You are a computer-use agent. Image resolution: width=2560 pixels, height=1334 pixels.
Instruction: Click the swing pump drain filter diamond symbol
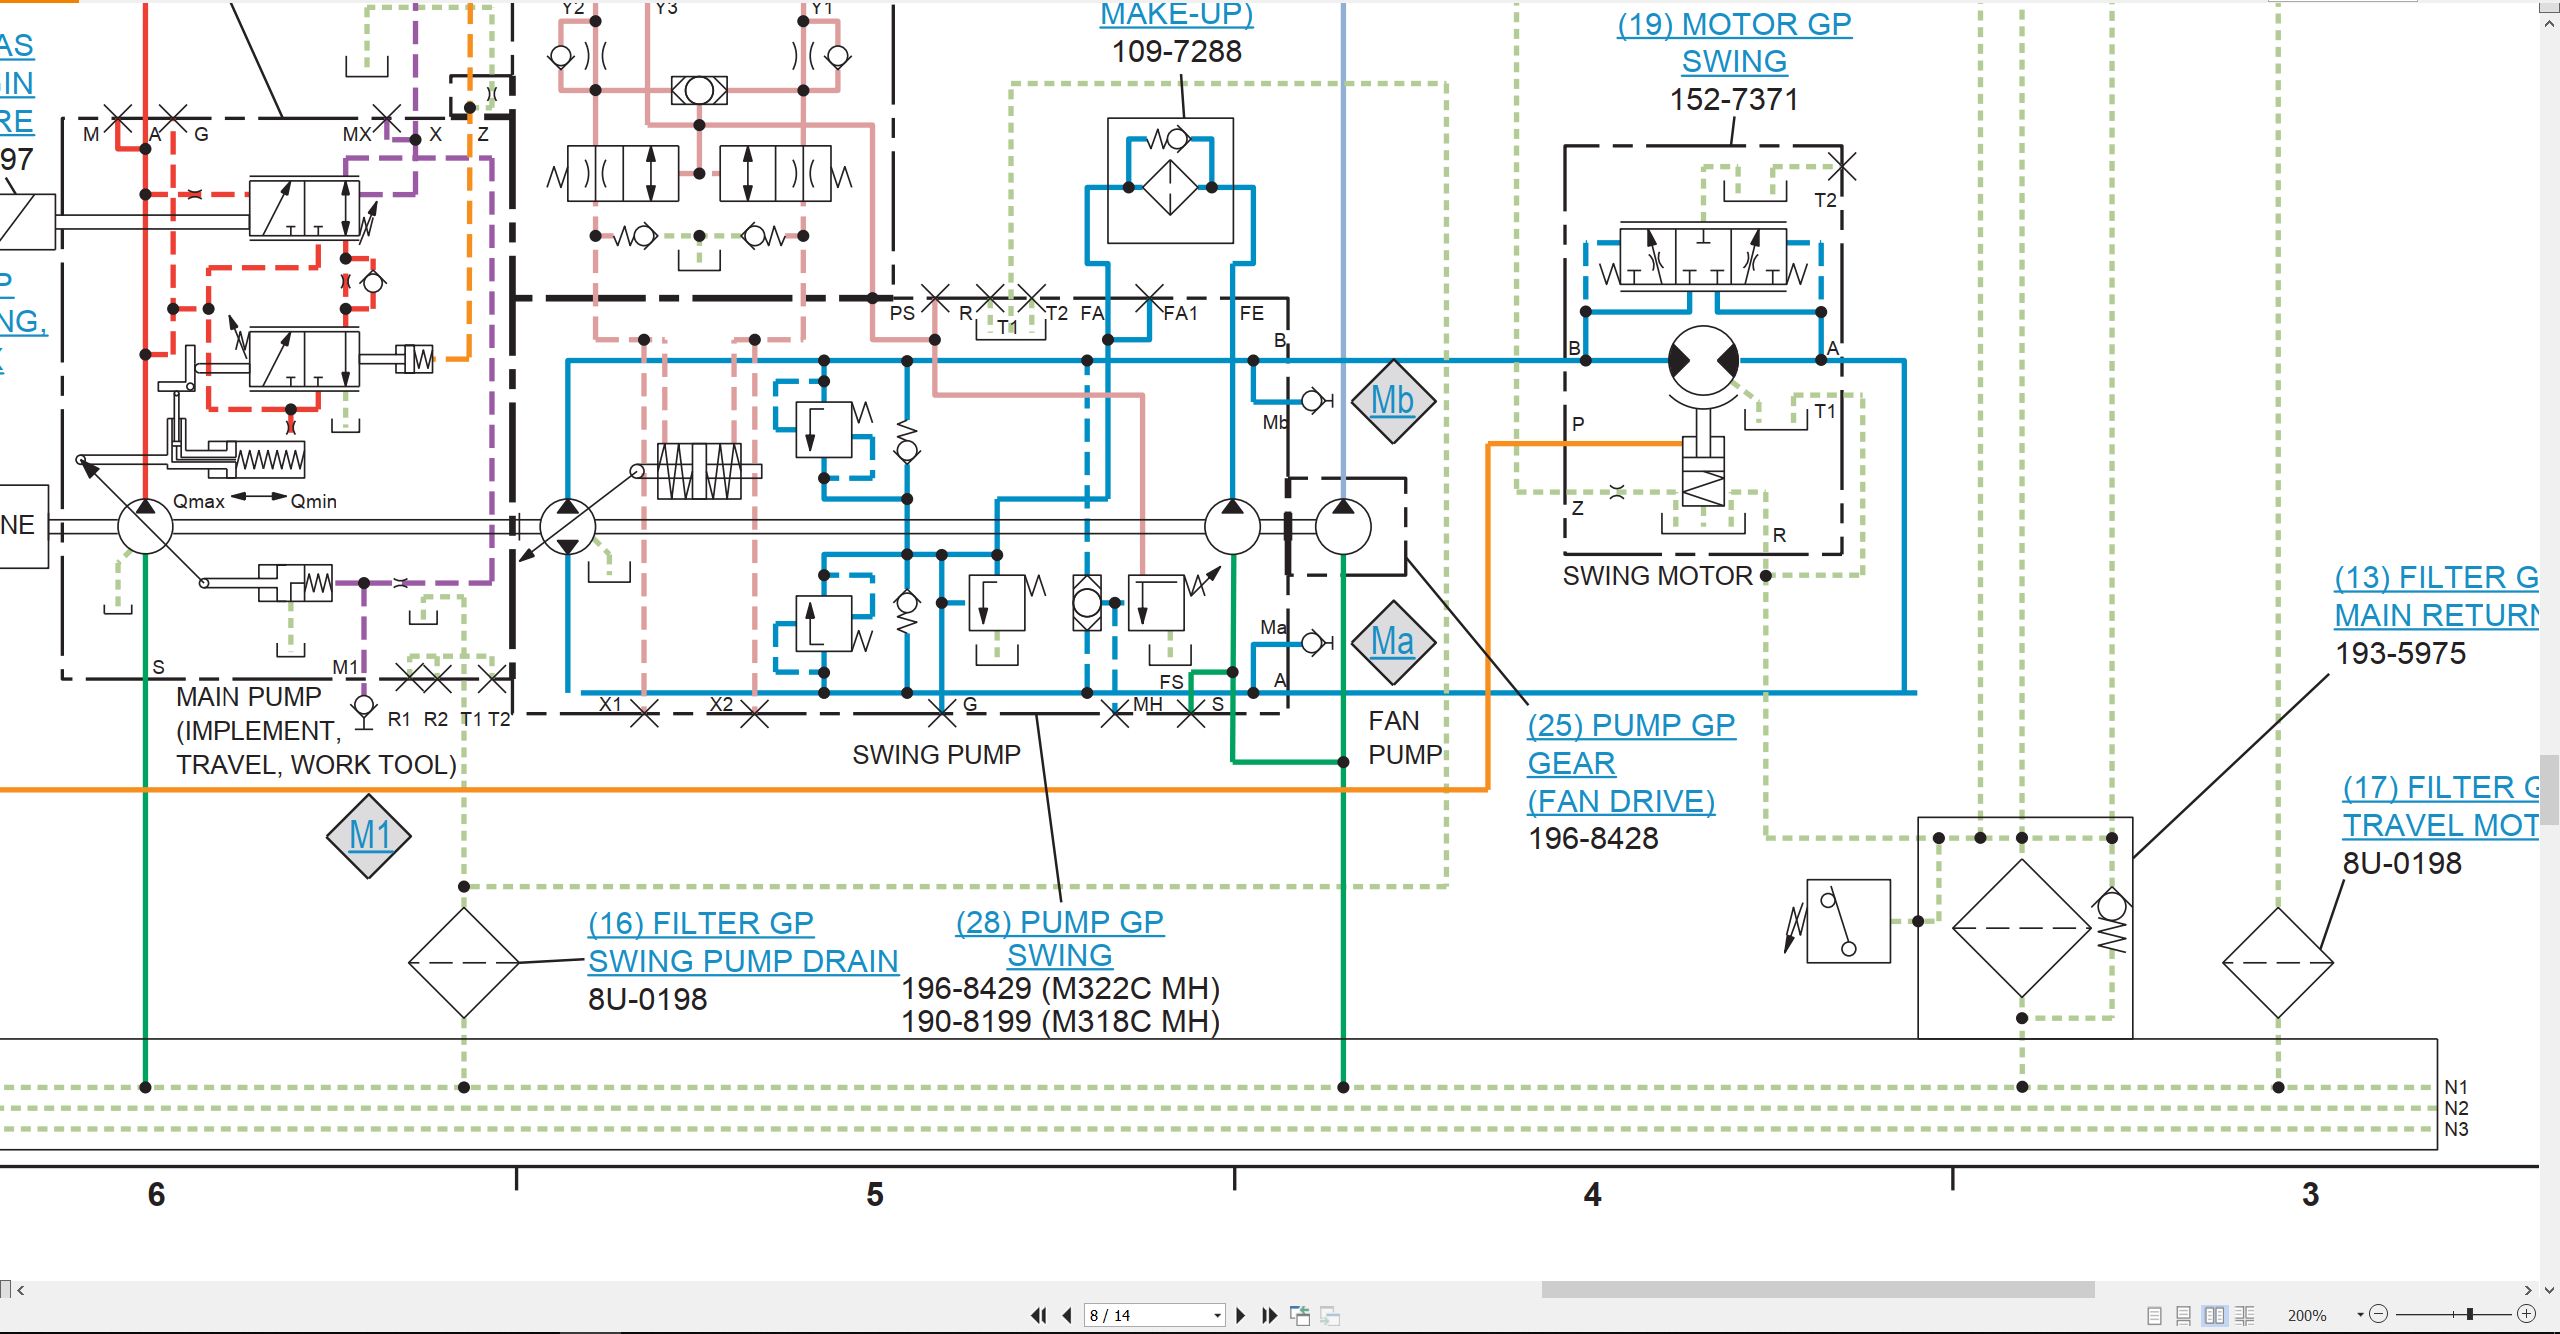point(464,963)
